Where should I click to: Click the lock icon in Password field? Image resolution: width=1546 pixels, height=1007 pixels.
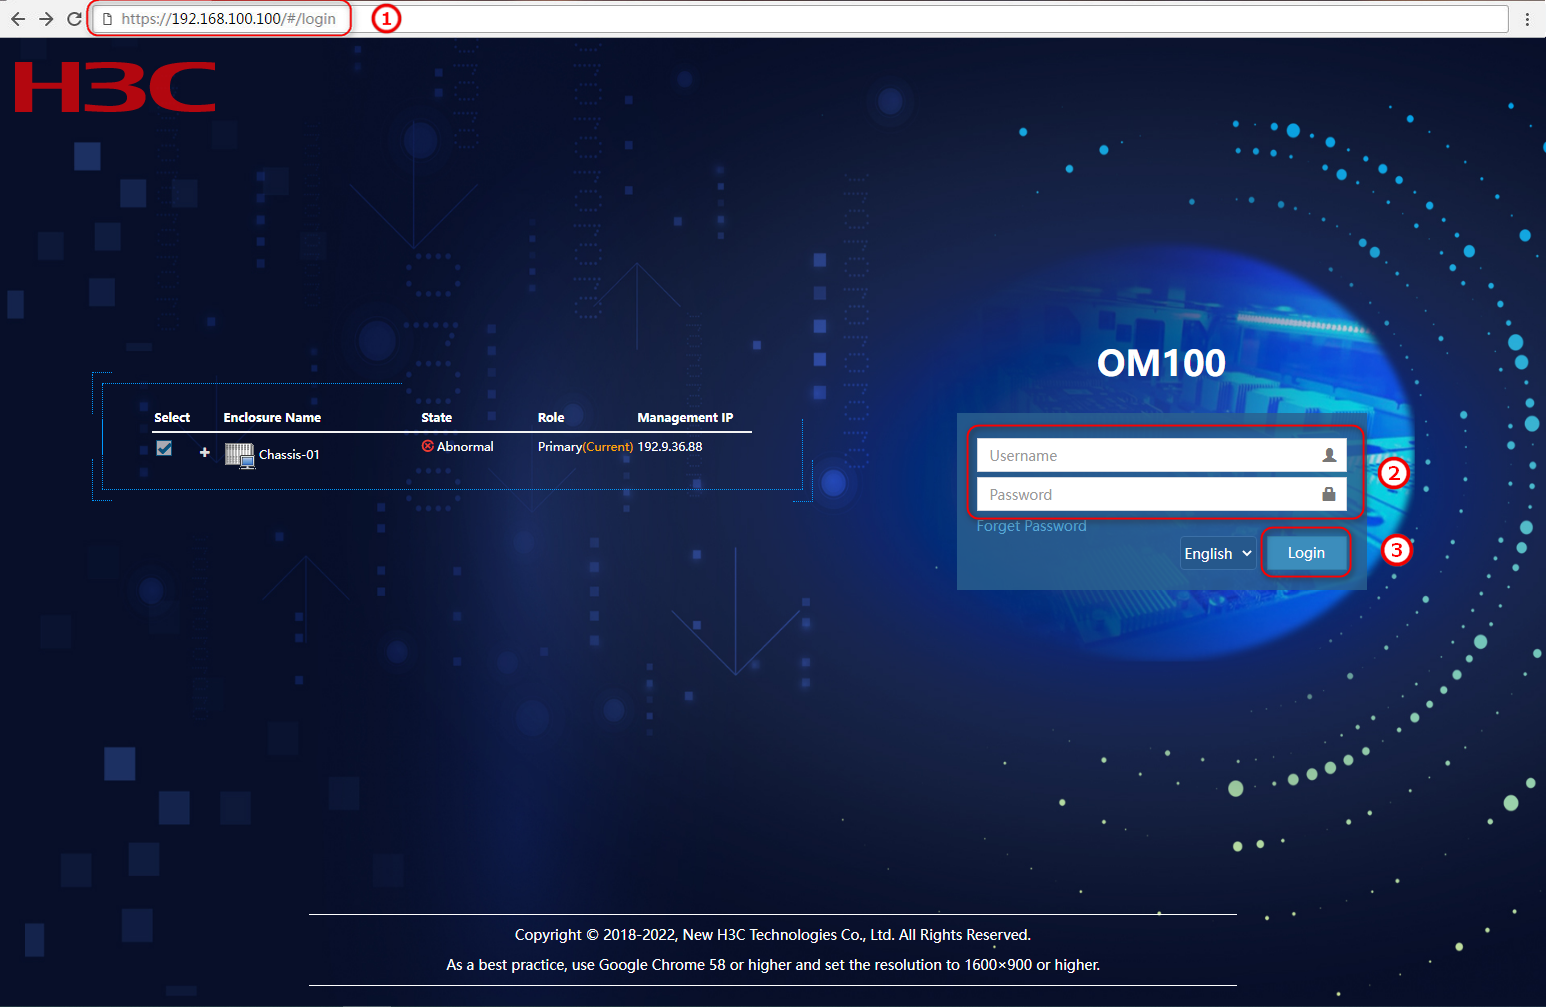tap(1329, 494)
